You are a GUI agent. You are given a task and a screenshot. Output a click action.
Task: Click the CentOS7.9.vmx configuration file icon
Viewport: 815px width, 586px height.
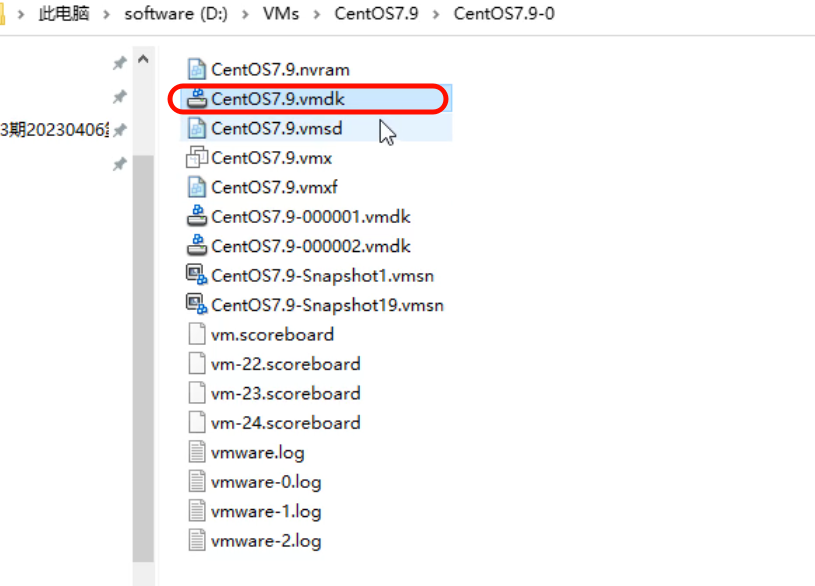(197, 158)
